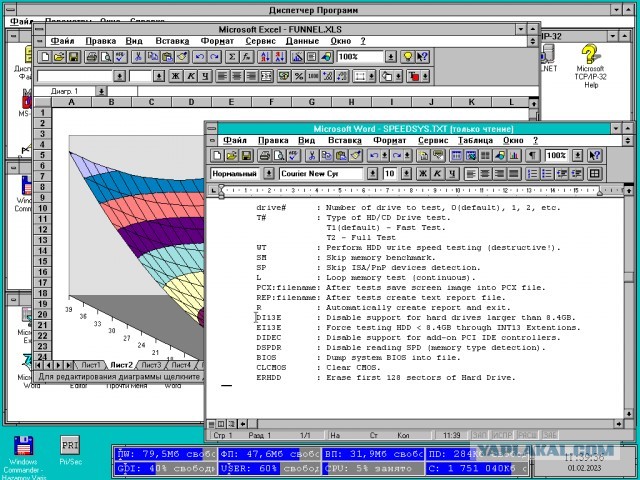Open the Courier New Cyr font dropdown
640x480 pixels.
point(372,174)
